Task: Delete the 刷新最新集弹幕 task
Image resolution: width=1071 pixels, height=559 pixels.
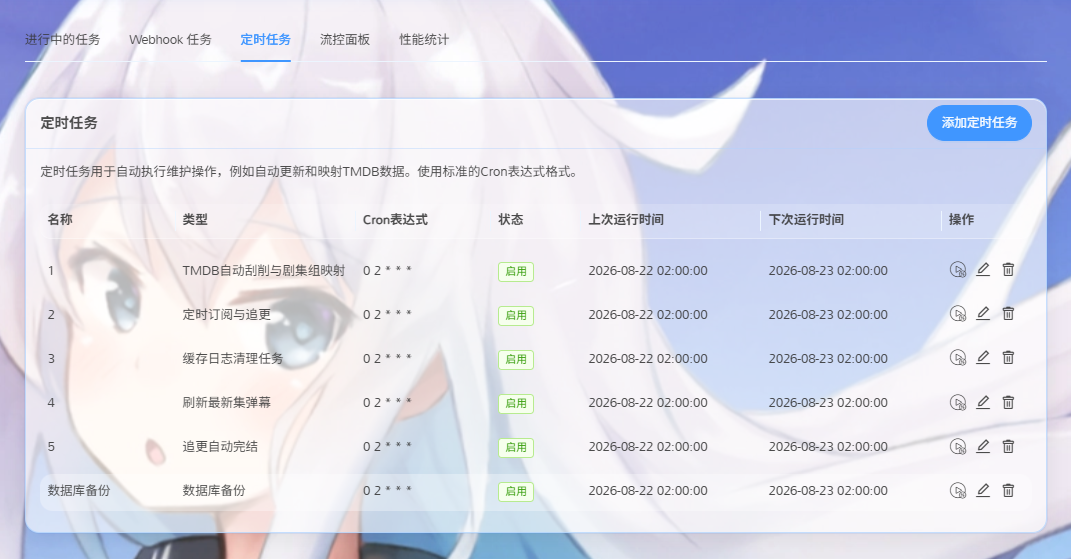Action: pos(1008,403)
